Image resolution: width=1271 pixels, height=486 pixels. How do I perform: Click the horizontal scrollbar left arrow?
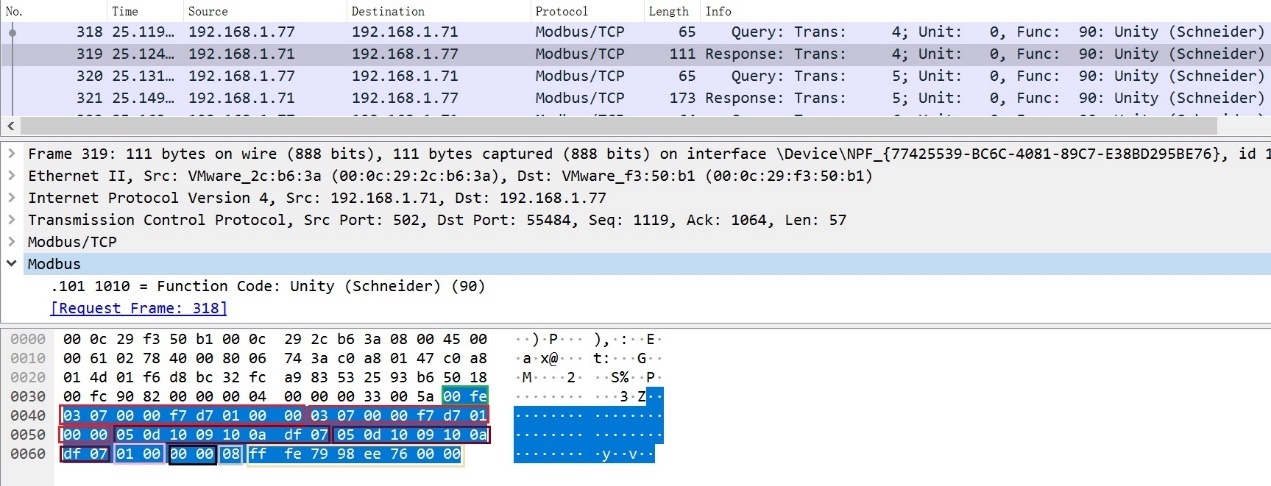[11, 127]
